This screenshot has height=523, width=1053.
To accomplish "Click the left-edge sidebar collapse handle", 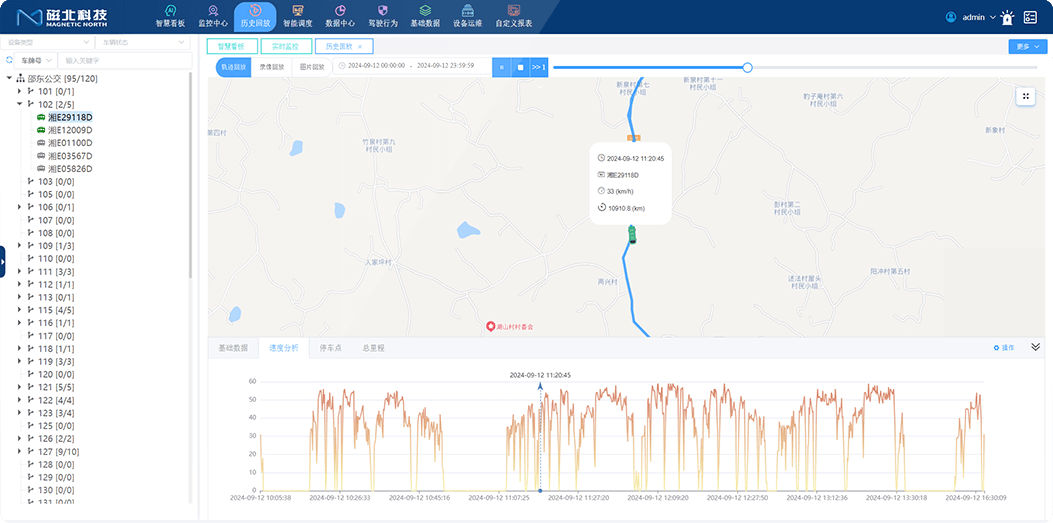I will pyautogui.click(x=3, y=262).
